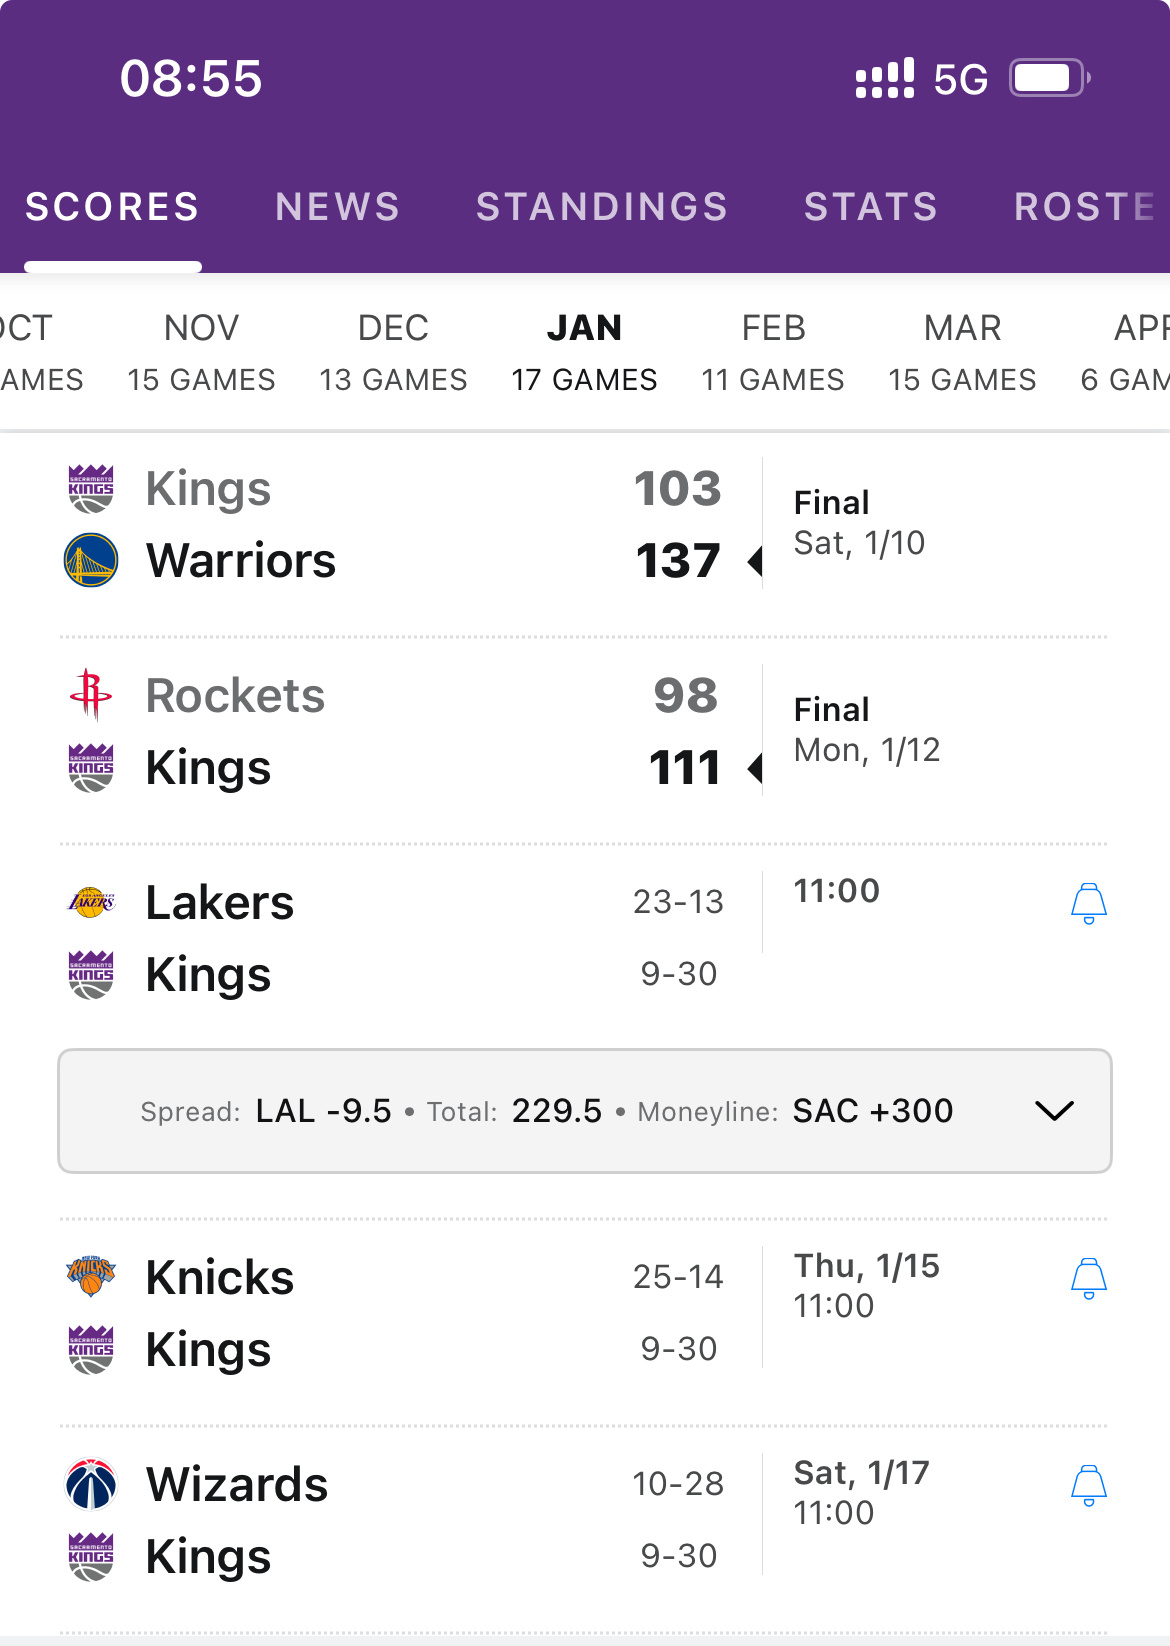Tap the Rockets team logo
This screenshot has height=1646, width=1170.
coord(91,695)
